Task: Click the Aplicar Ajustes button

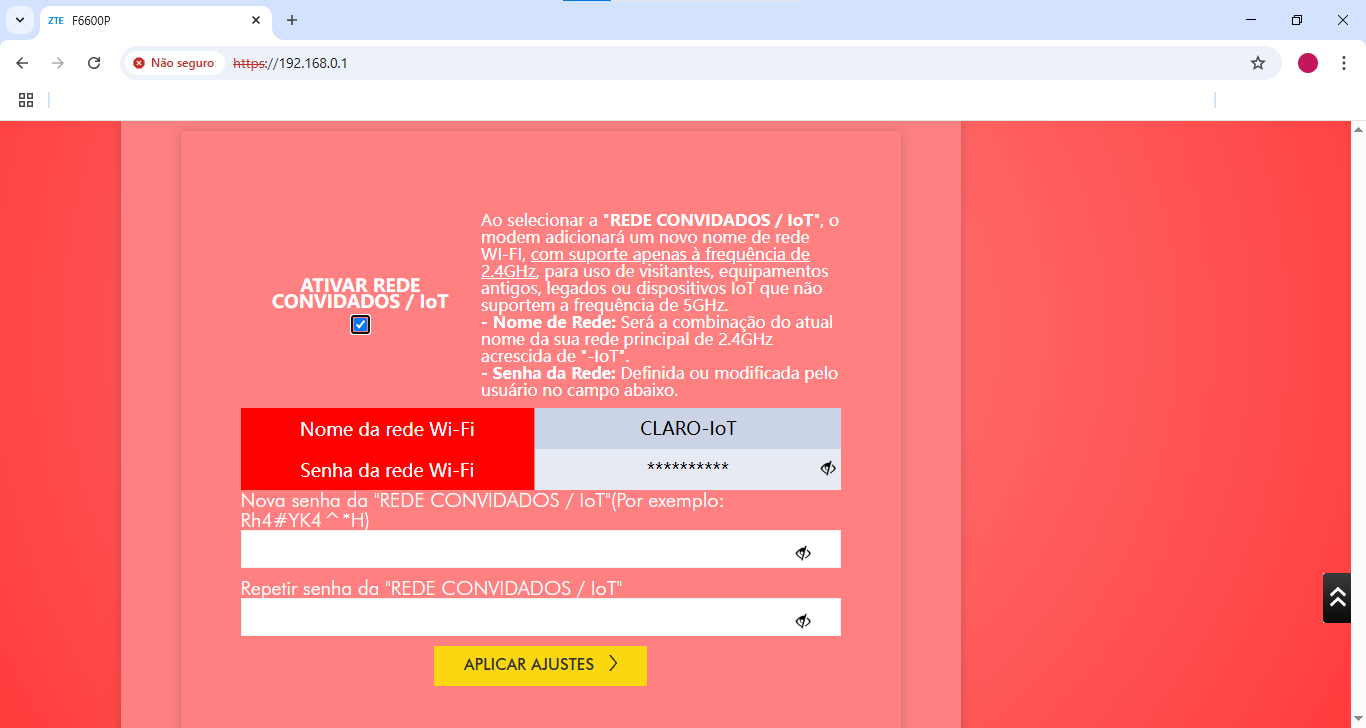Action: [540, 665]
